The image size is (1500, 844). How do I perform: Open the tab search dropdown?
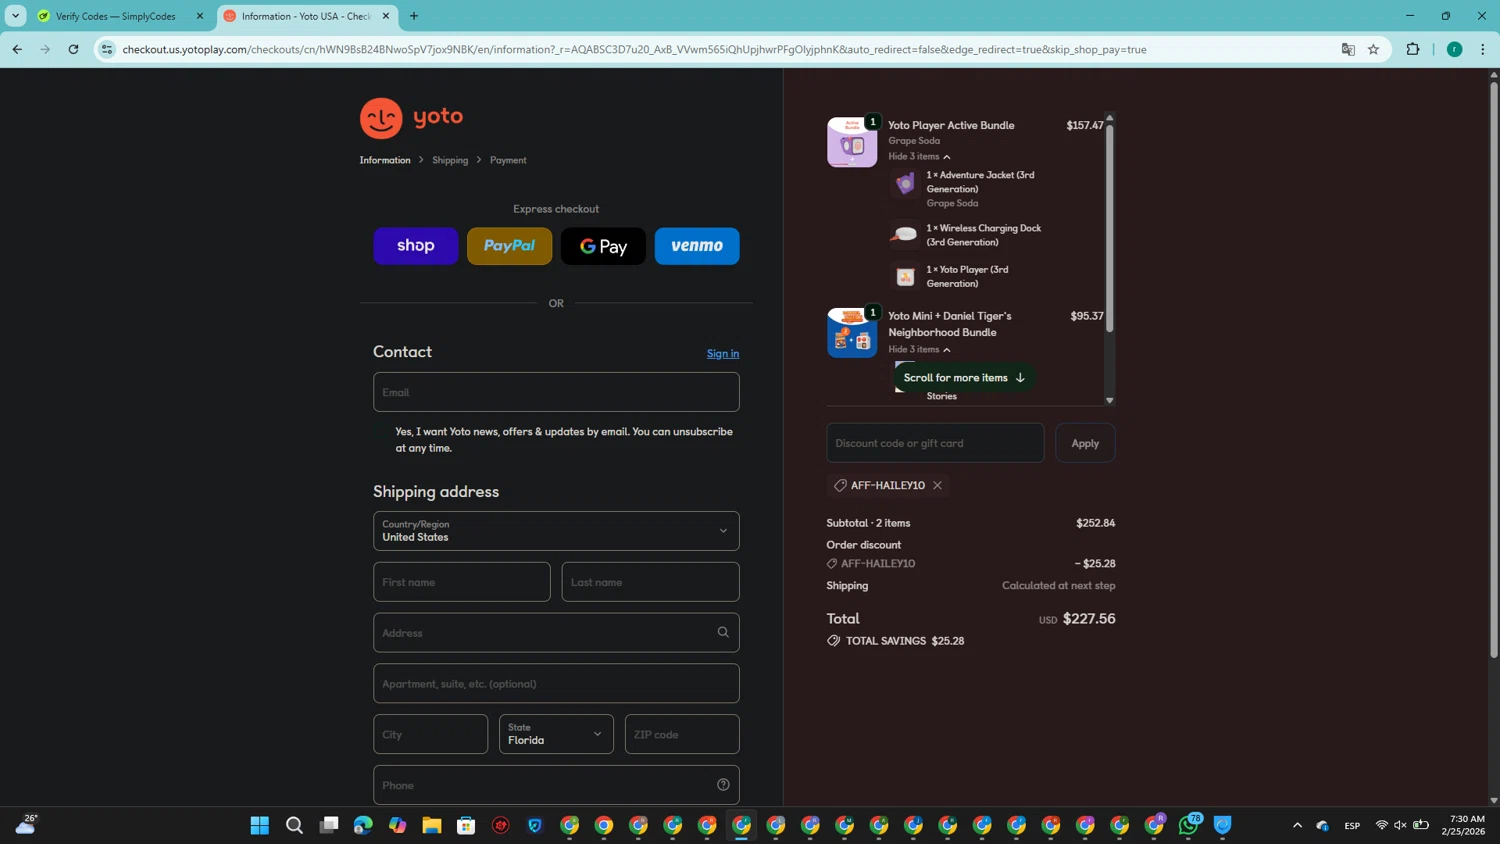pos(15,16)
